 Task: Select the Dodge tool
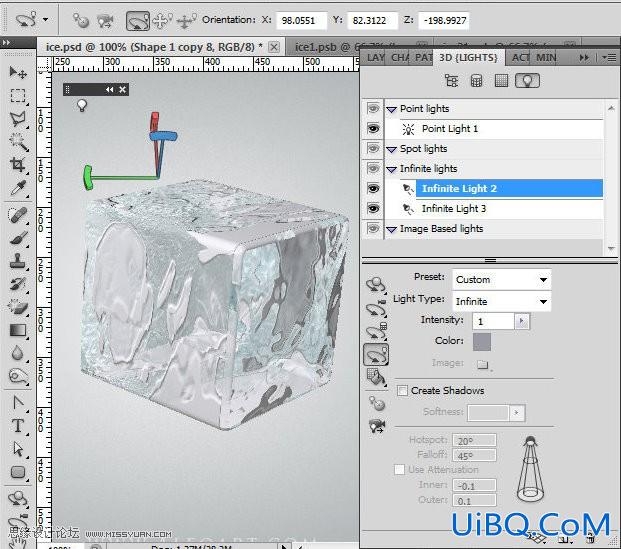[18, 376]
